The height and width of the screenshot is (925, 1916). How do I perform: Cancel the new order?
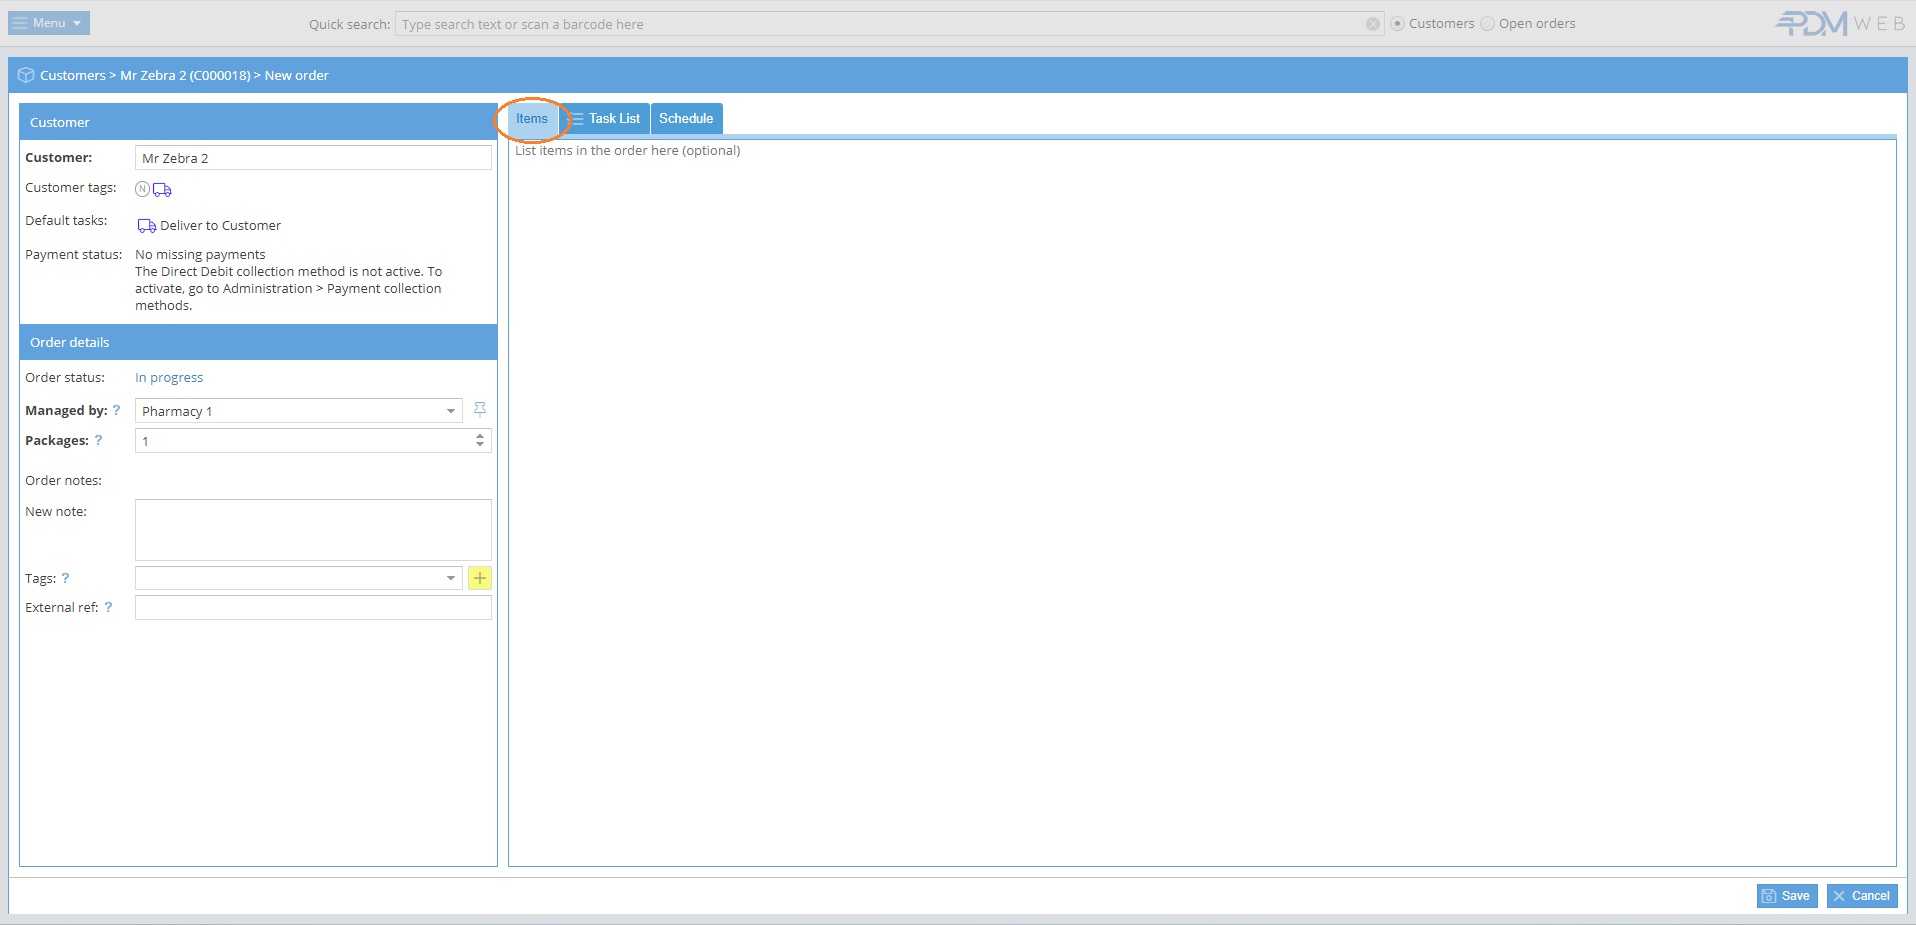tap(1861, 896)
